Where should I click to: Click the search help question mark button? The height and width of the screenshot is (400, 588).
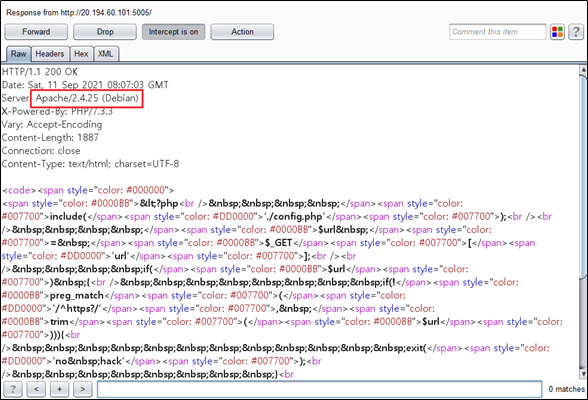(x=13, y=389)
